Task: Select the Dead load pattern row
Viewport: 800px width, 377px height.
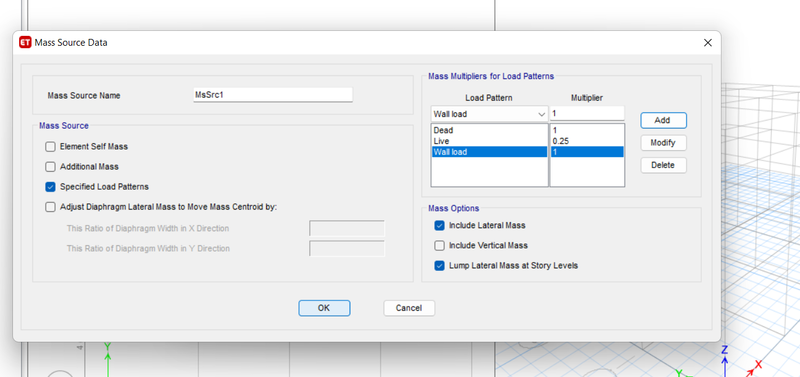Action: tap(489, 131)
